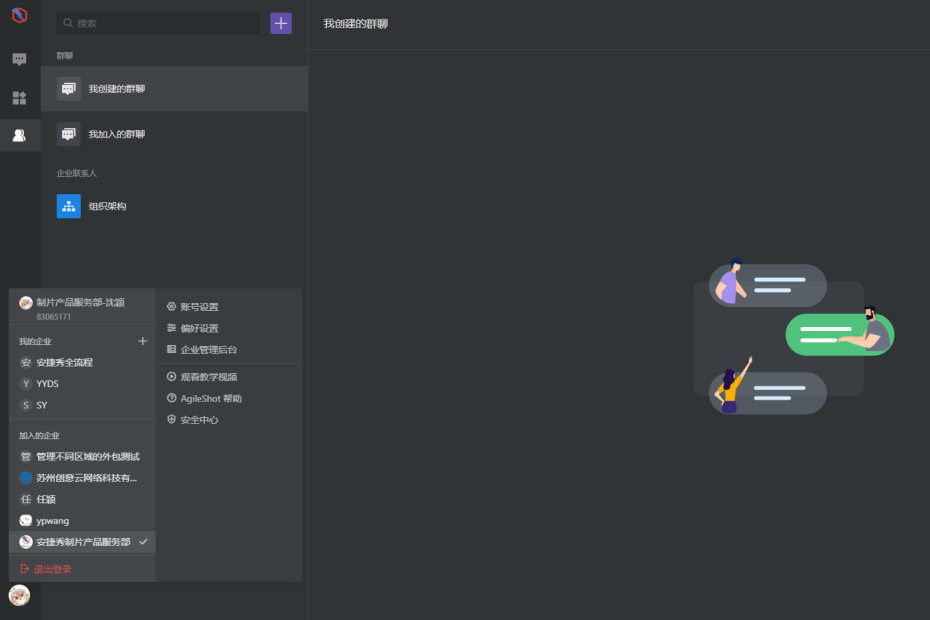Open the apps grid sidebar icon

[x=19, y=98]
